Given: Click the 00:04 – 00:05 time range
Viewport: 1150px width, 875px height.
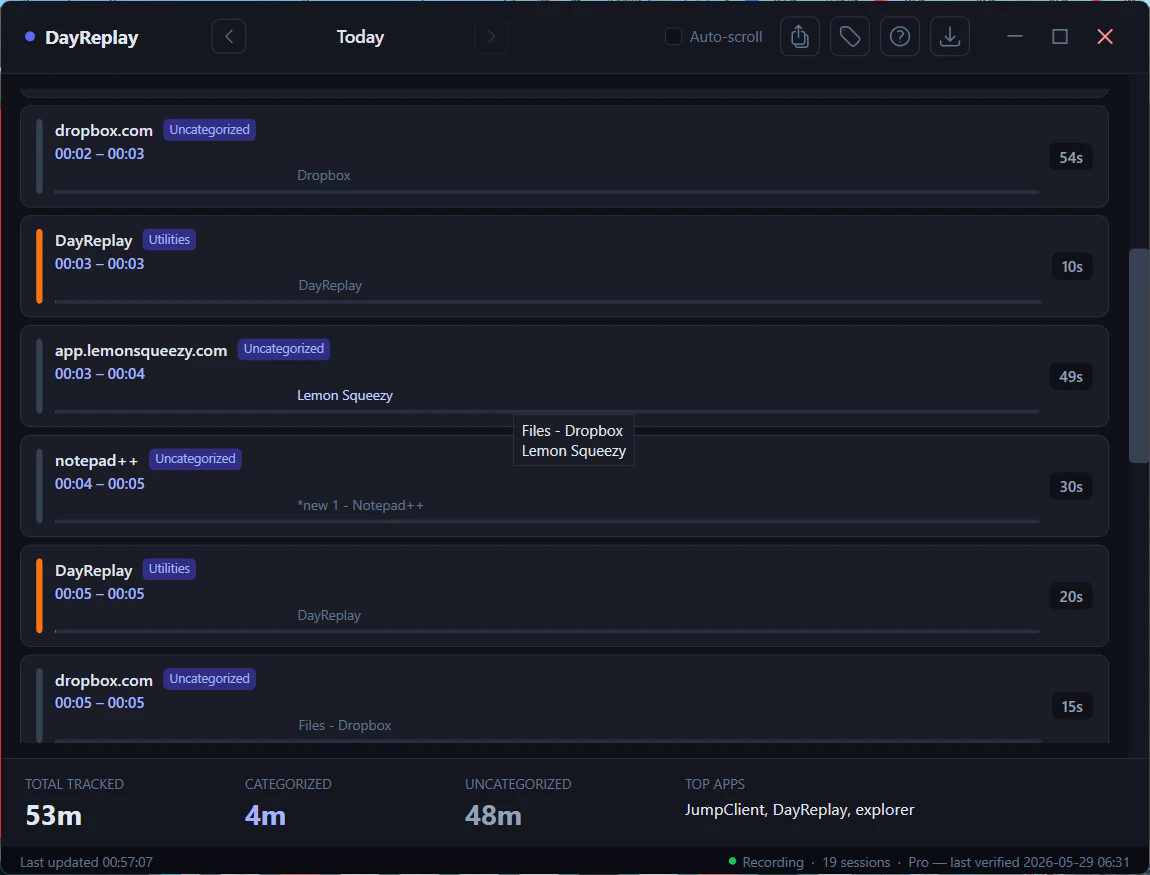Looking at the screenshot, I should coord(100,484).
